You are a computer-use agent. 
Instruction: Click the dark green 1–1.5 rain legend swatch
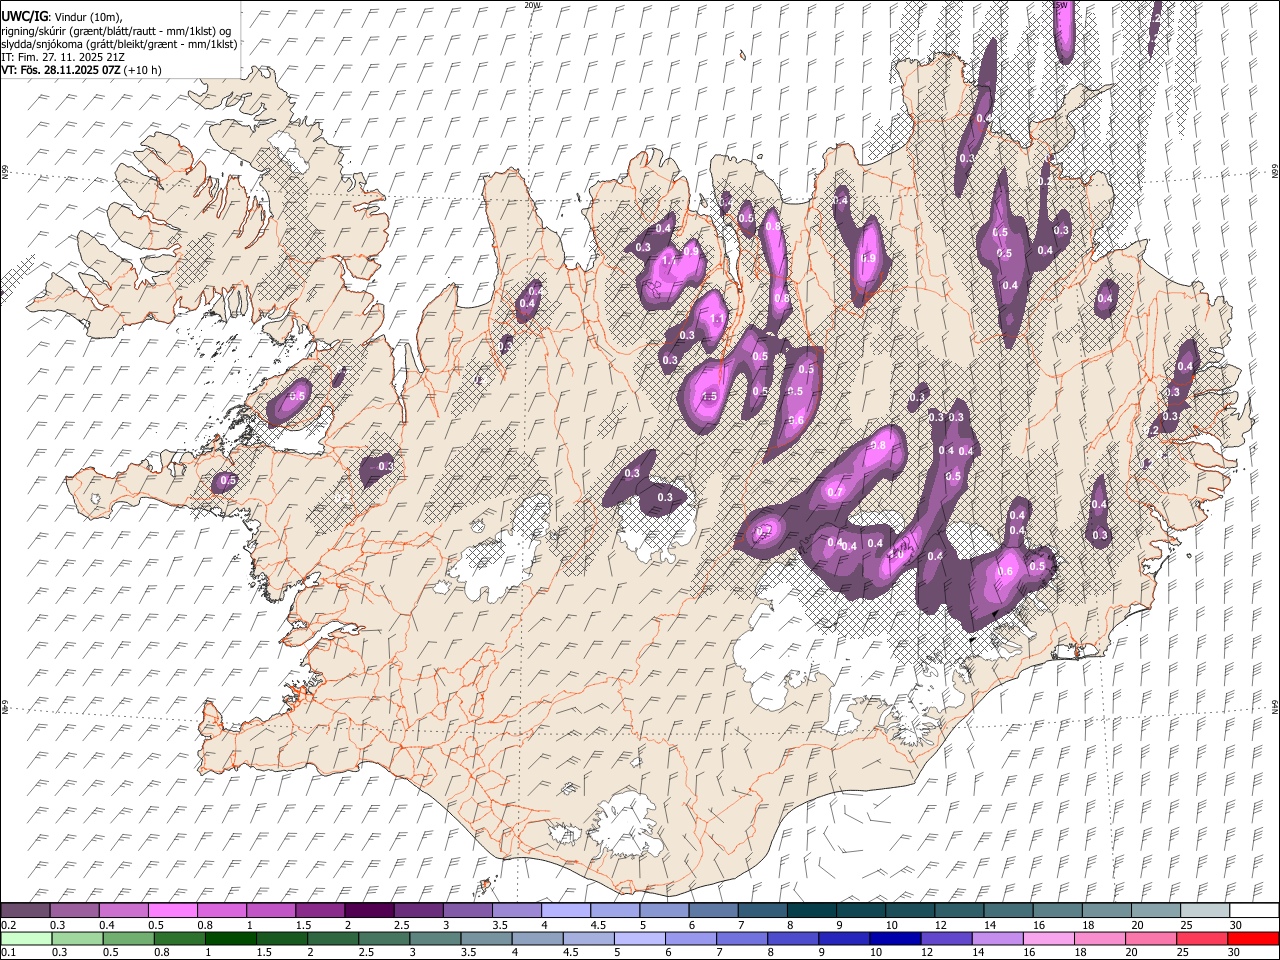click(230, 939)
